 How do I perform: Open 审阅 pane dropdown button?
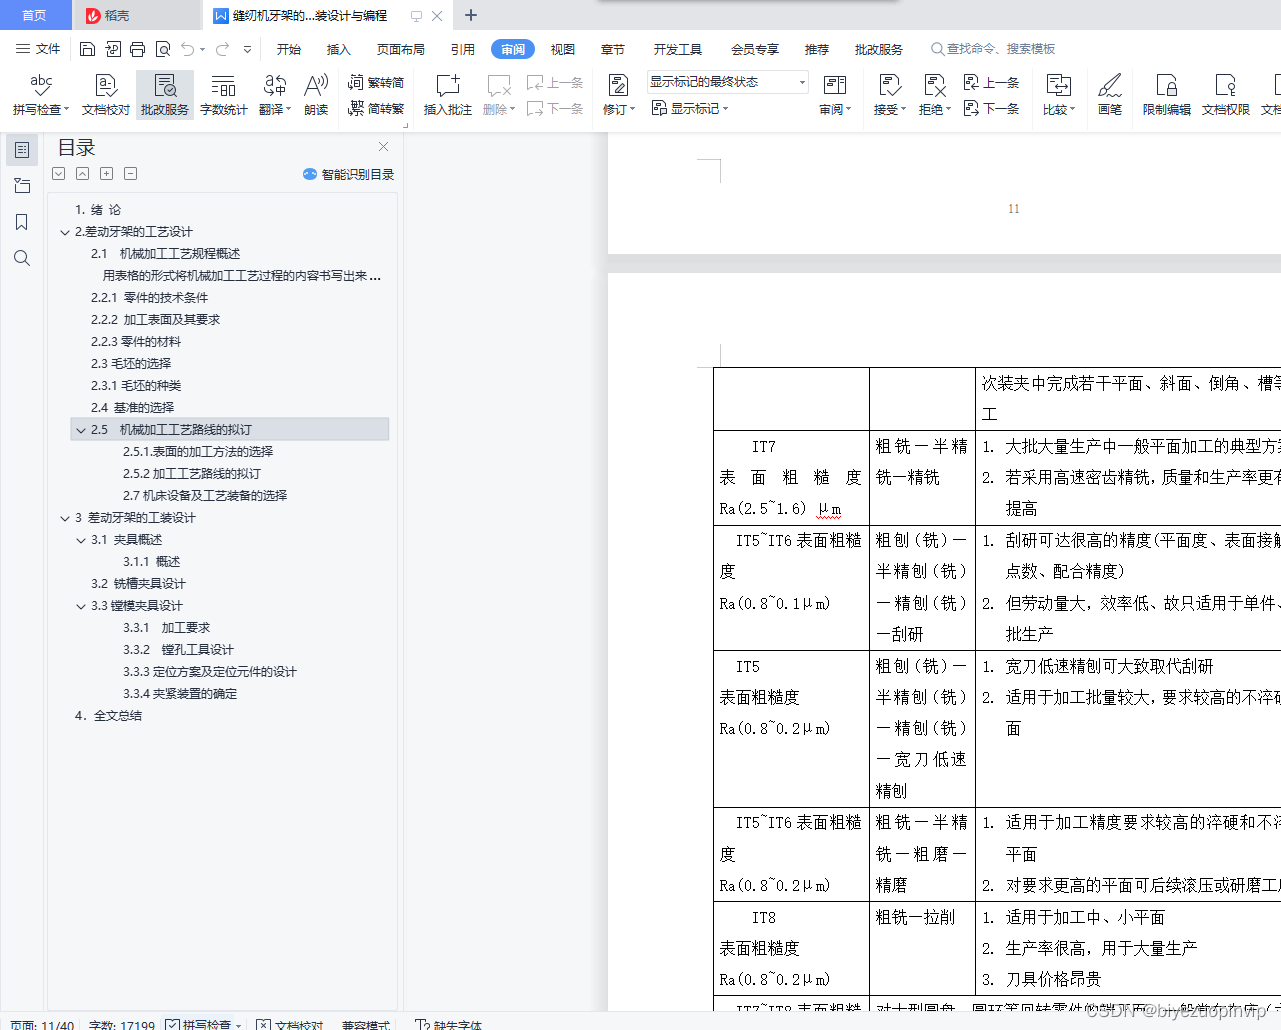[835, 95]
